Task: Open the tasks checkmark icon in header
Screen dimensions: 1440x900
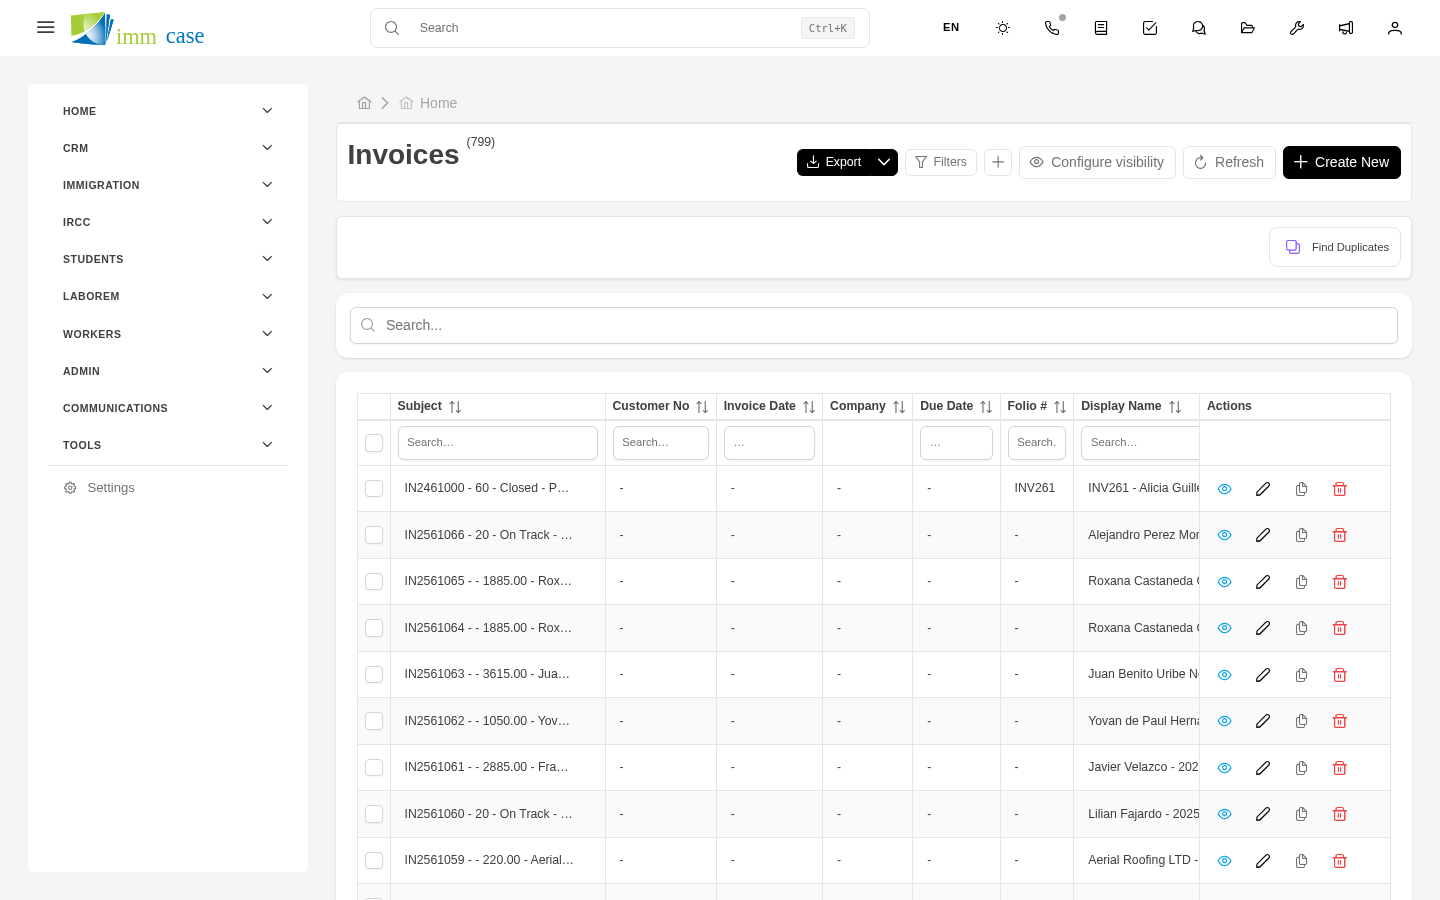Action: coord(1150,28)
